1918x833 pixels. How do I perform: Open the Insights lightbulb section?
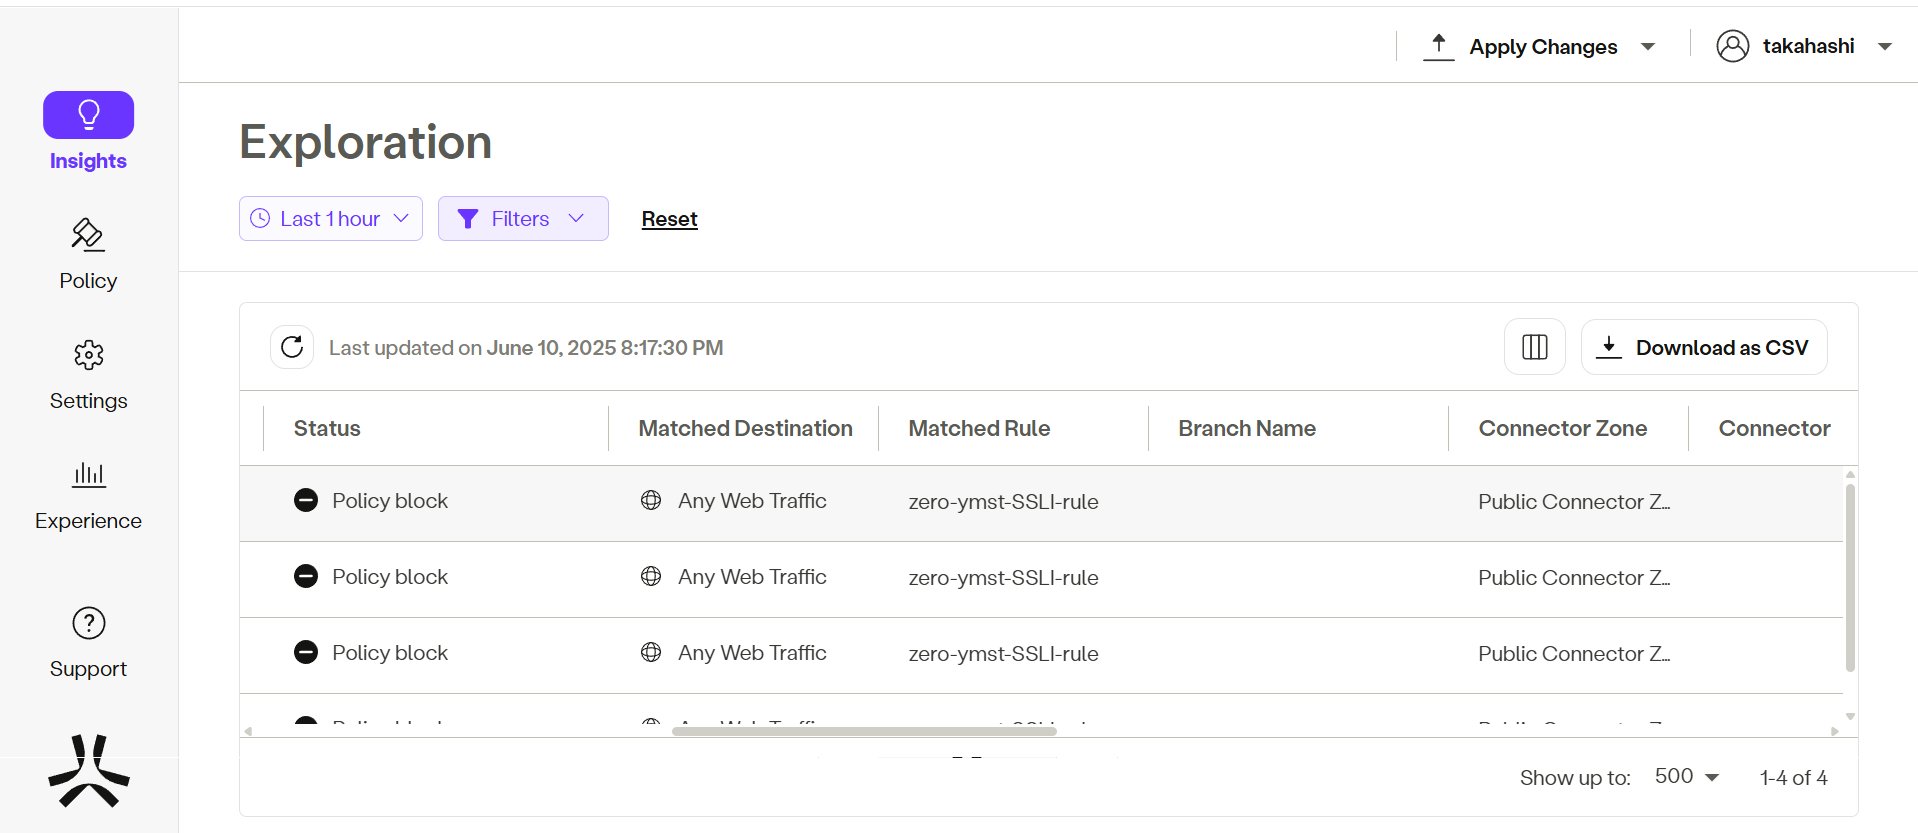(x=88, y=116)
